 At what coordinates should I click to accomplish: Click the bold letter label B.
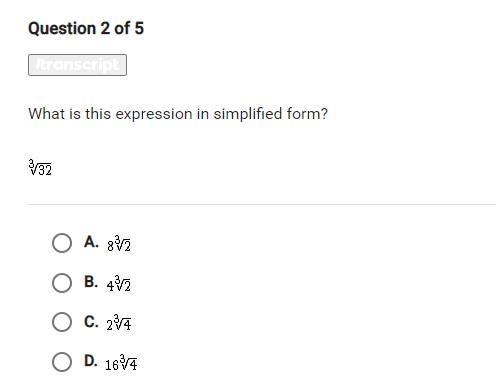[91, 282]
